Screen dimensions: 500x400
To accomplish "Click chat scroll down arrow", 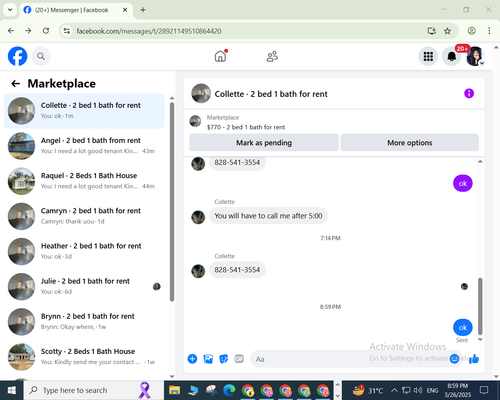I will tap(480, 339).
